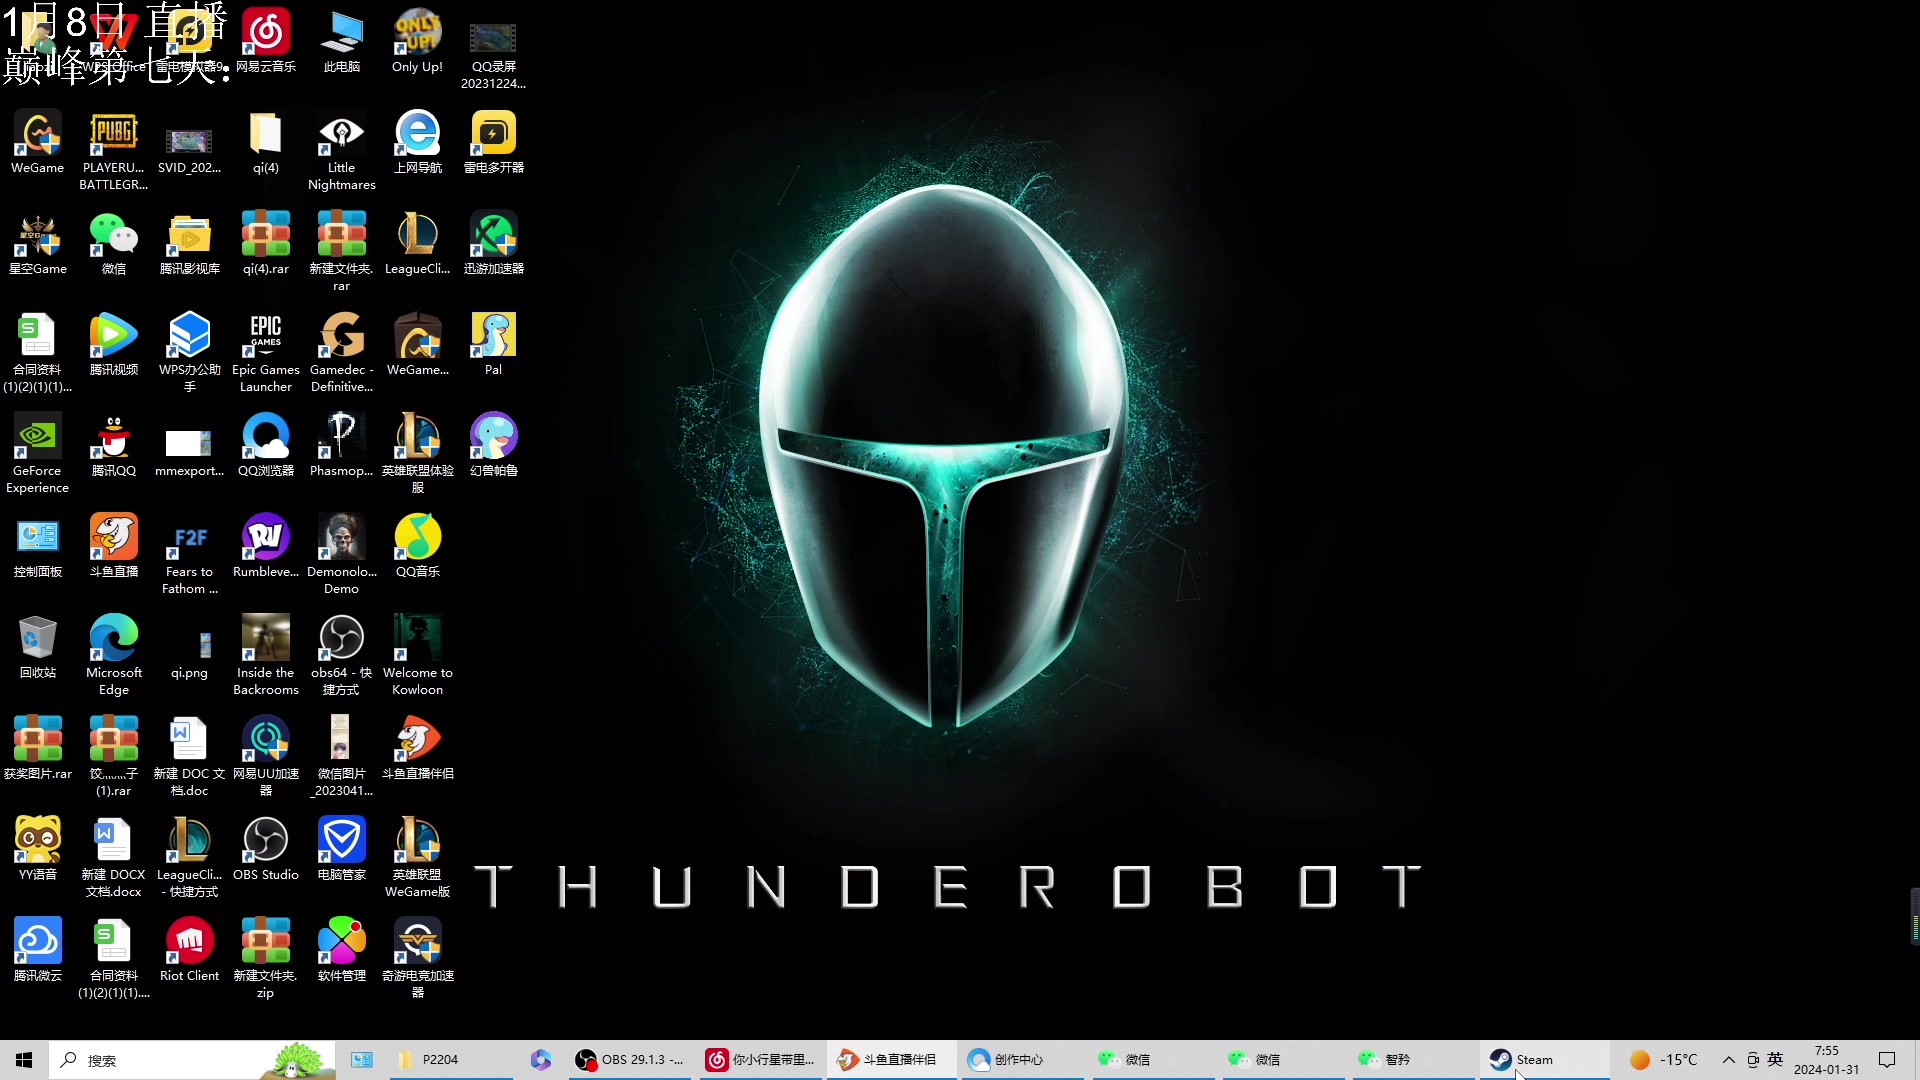The width and height of the screenshot is (1920, 1080).
Task: Open Windows Start menu
Action: pos(24,1060)
